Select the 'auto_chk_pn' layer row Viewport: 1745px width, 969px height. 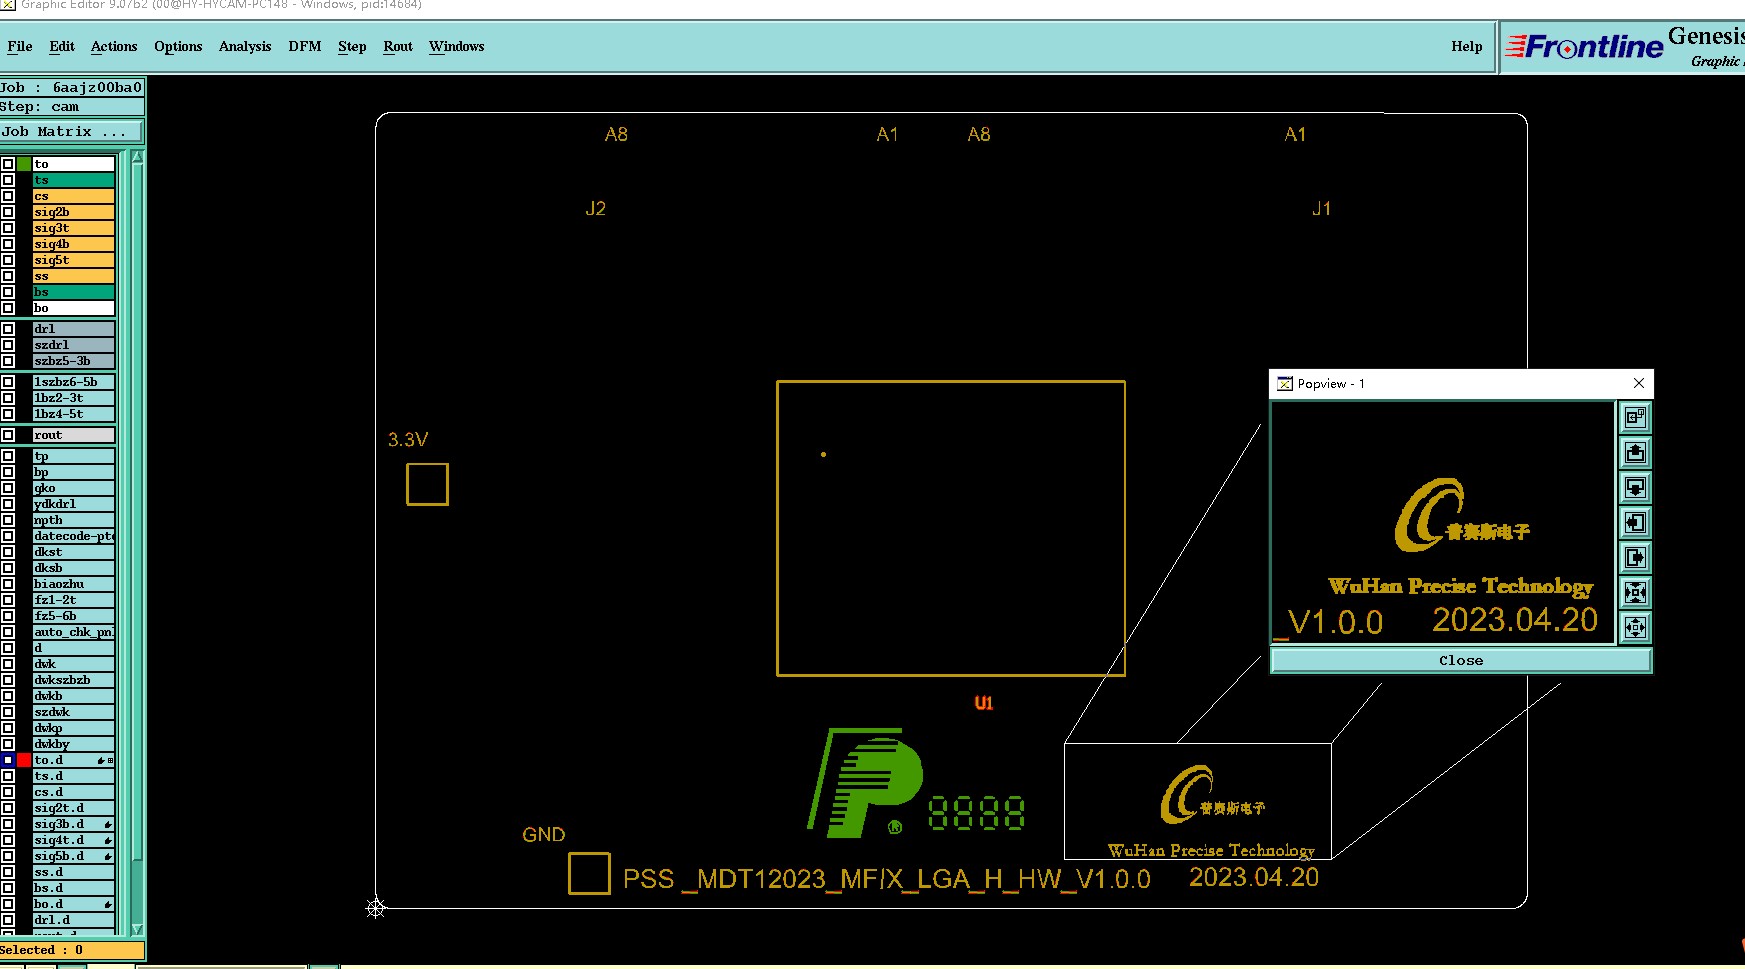tap(74, 632)
